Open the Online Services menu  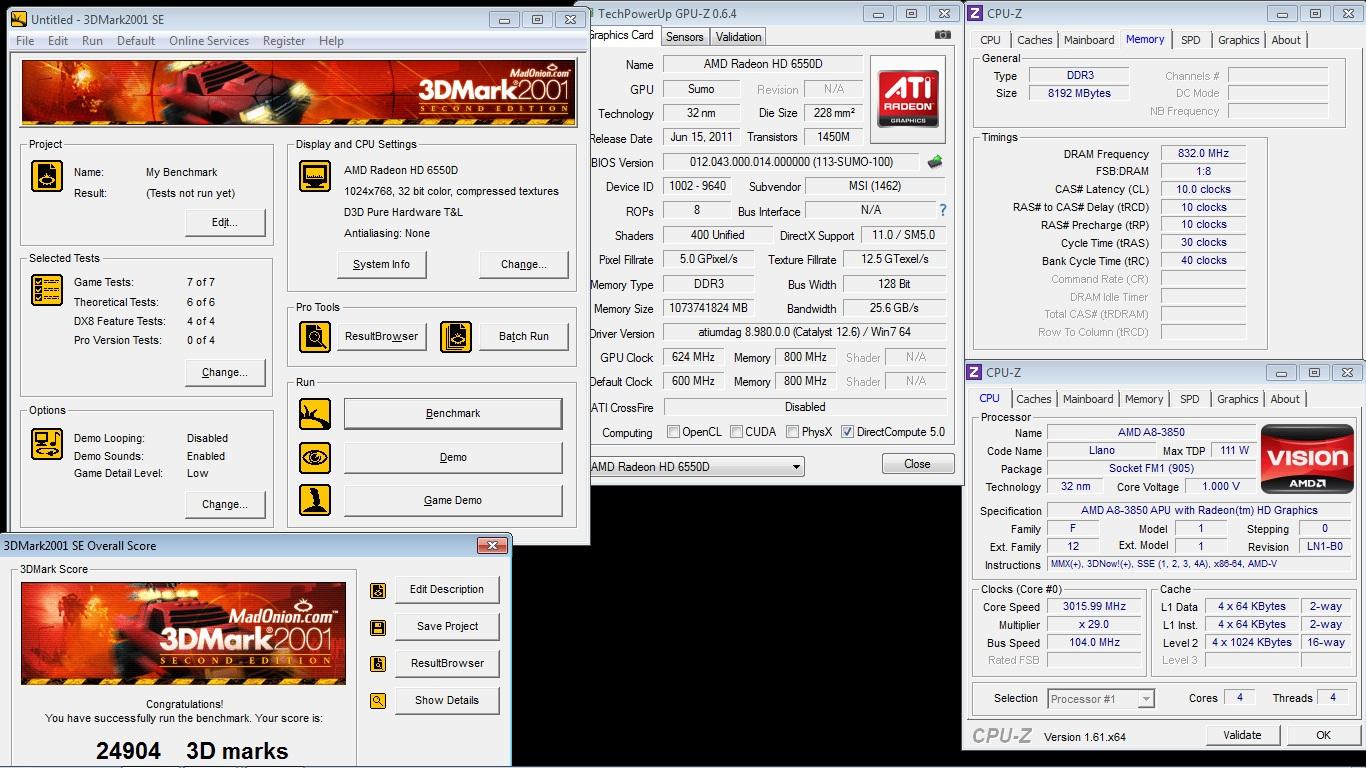pos(209,41)
